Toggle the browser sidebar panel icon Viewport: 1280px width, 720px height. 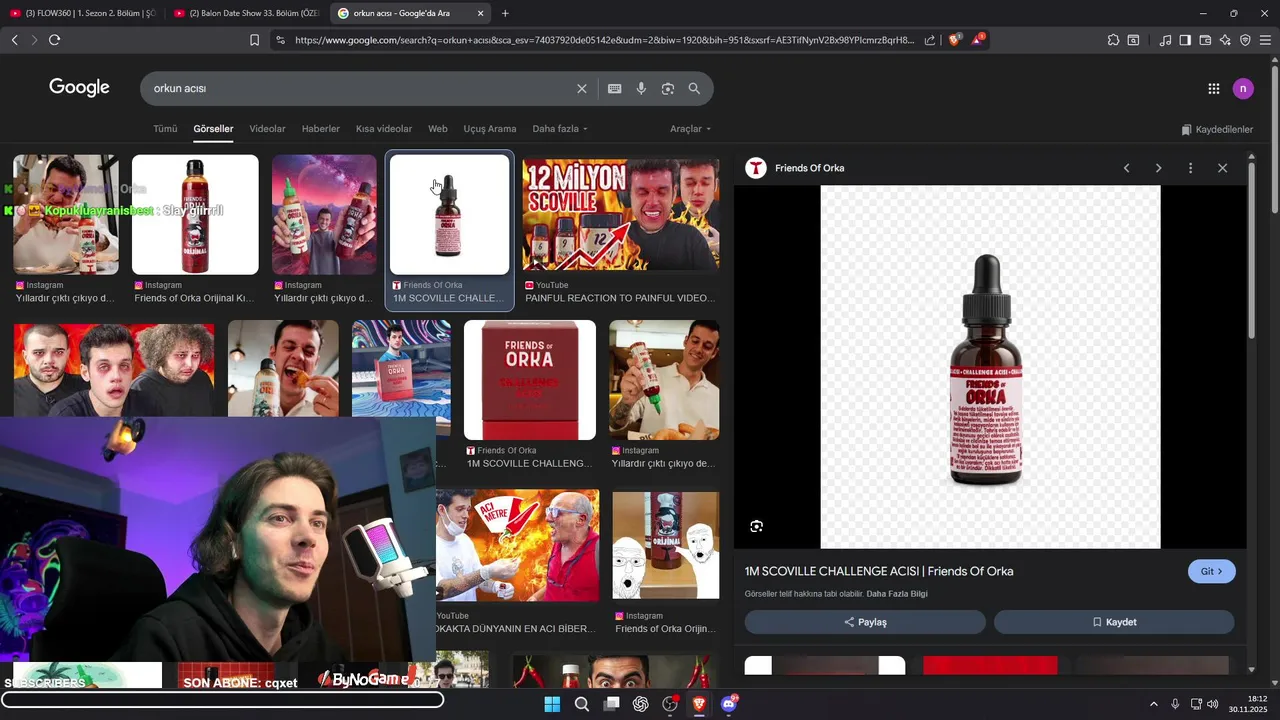pyautogui.click(x=1185, y=40)
